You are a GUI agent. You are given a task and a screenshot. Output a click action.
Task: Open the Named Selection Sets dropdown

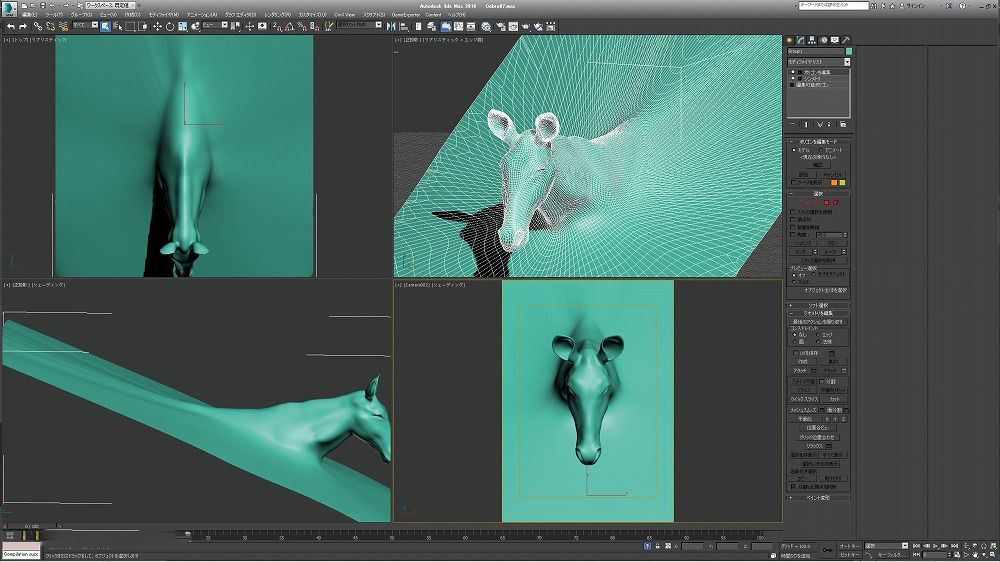pos(360,26)
